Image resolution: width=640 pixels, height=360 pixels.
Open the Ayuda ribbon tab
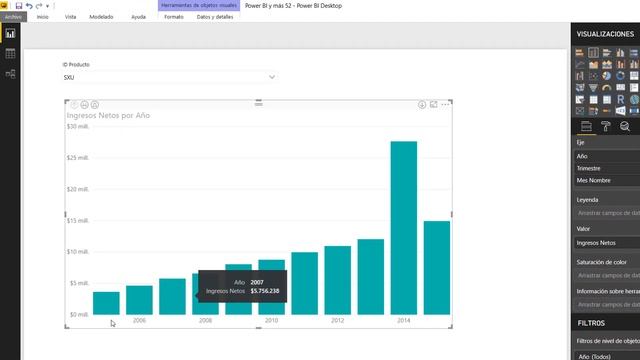pos(138,17)
